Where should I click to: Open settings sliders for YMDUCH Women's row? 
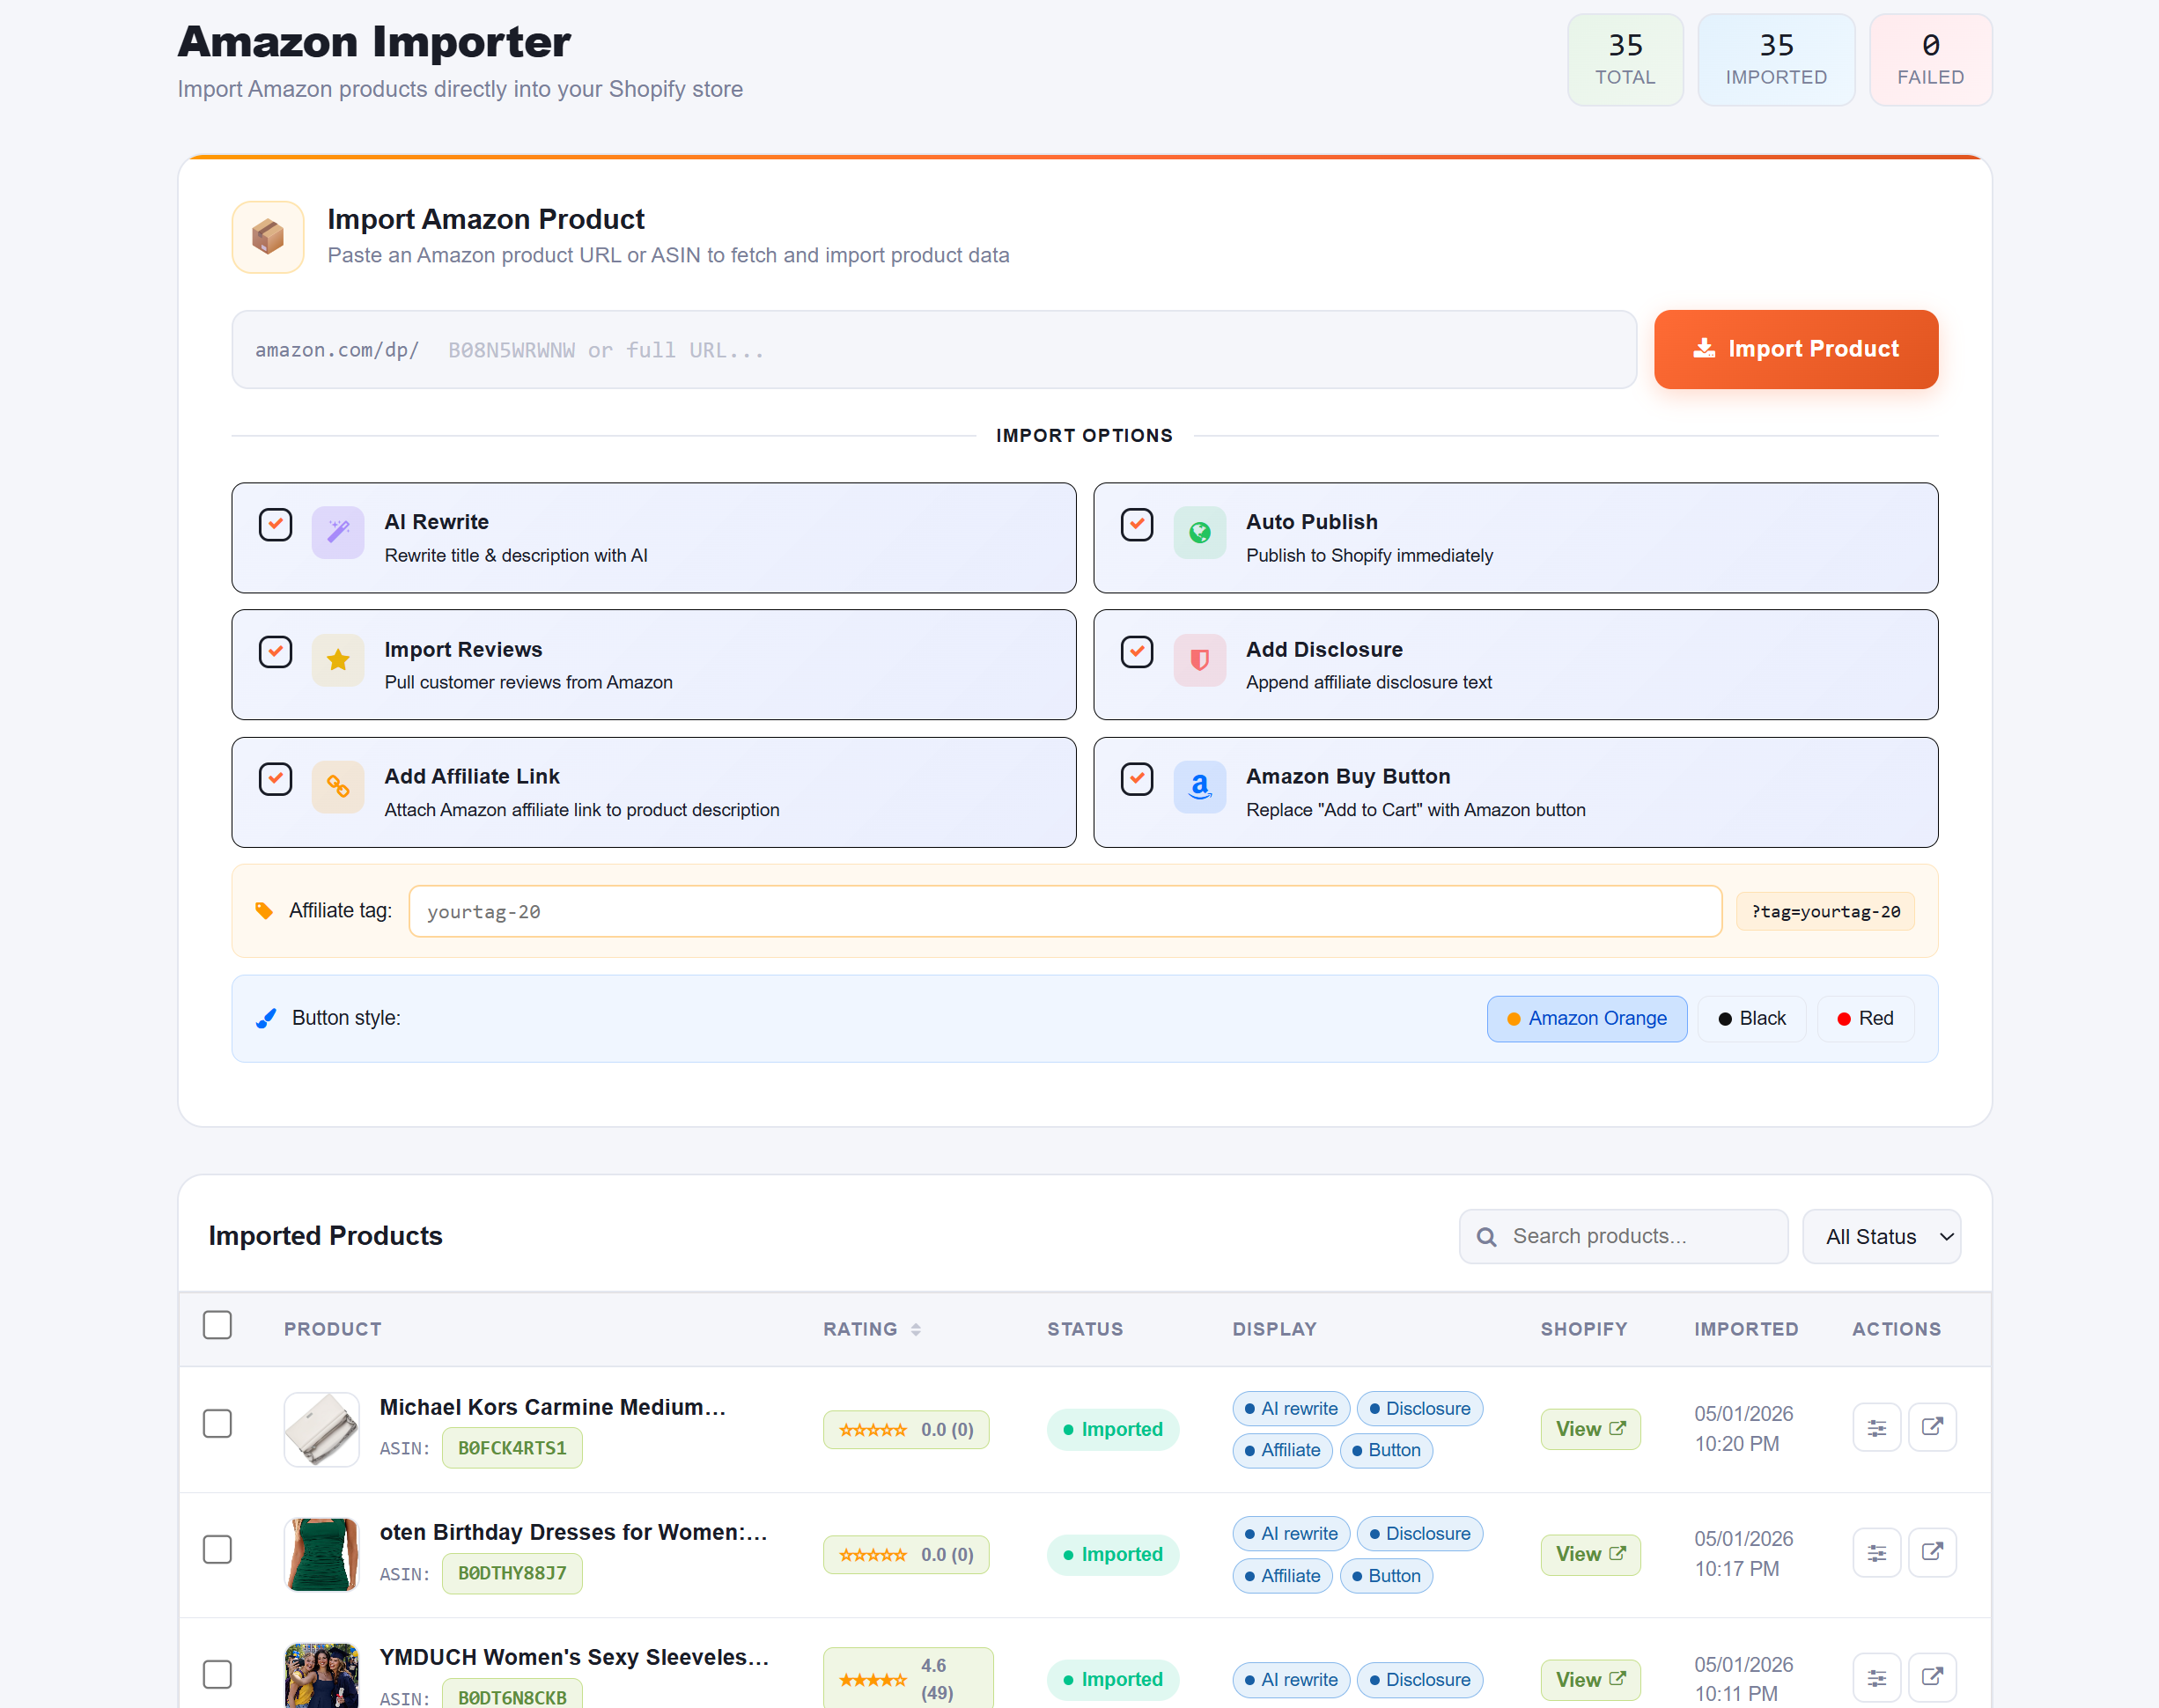pos(1877,1677)
